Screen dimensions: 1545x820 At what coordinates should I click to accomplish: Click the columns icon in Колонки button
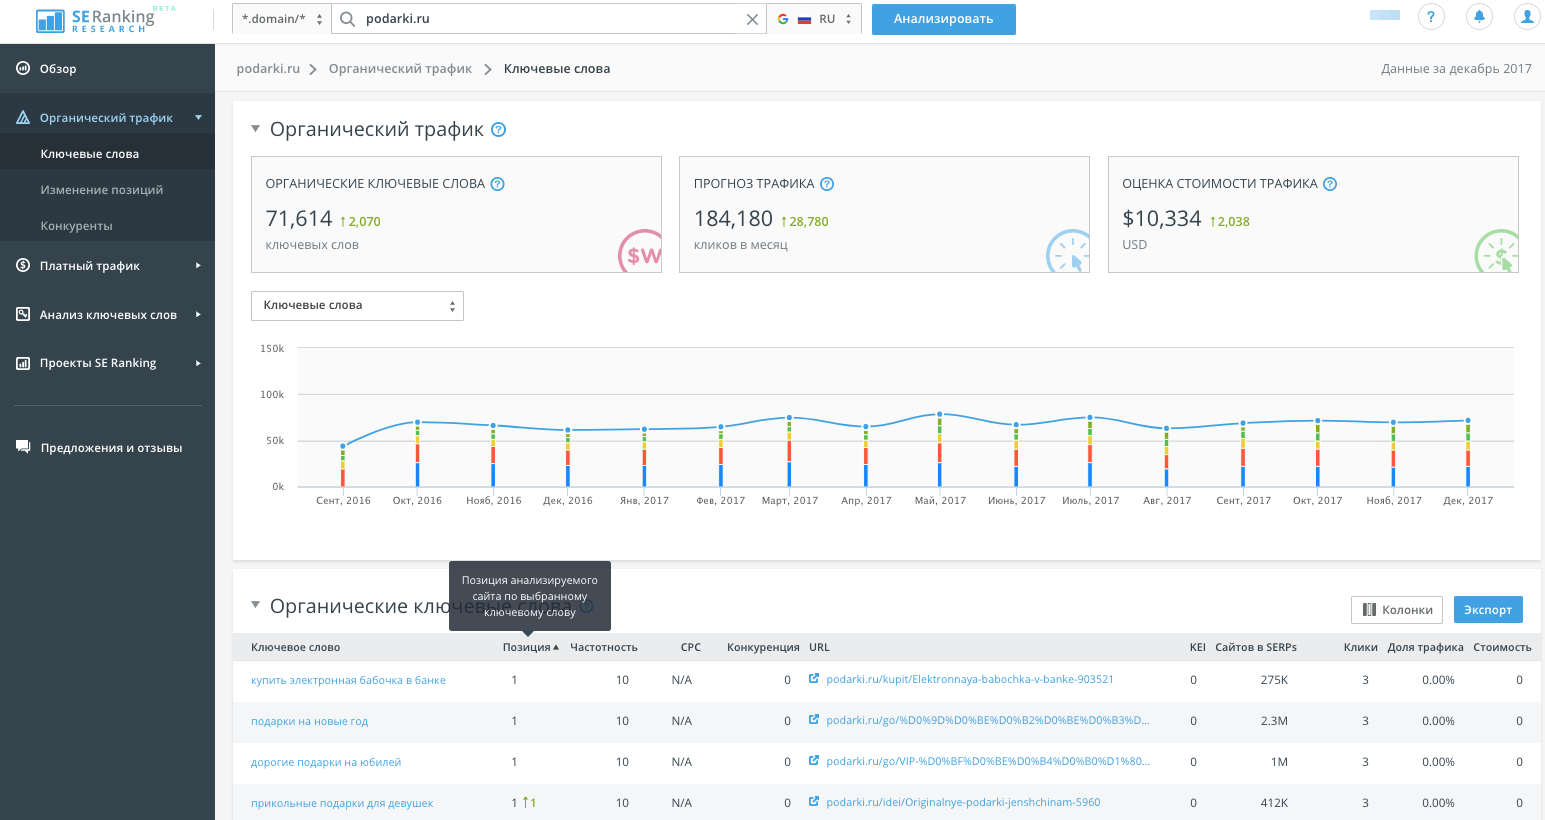(1369, 609)
